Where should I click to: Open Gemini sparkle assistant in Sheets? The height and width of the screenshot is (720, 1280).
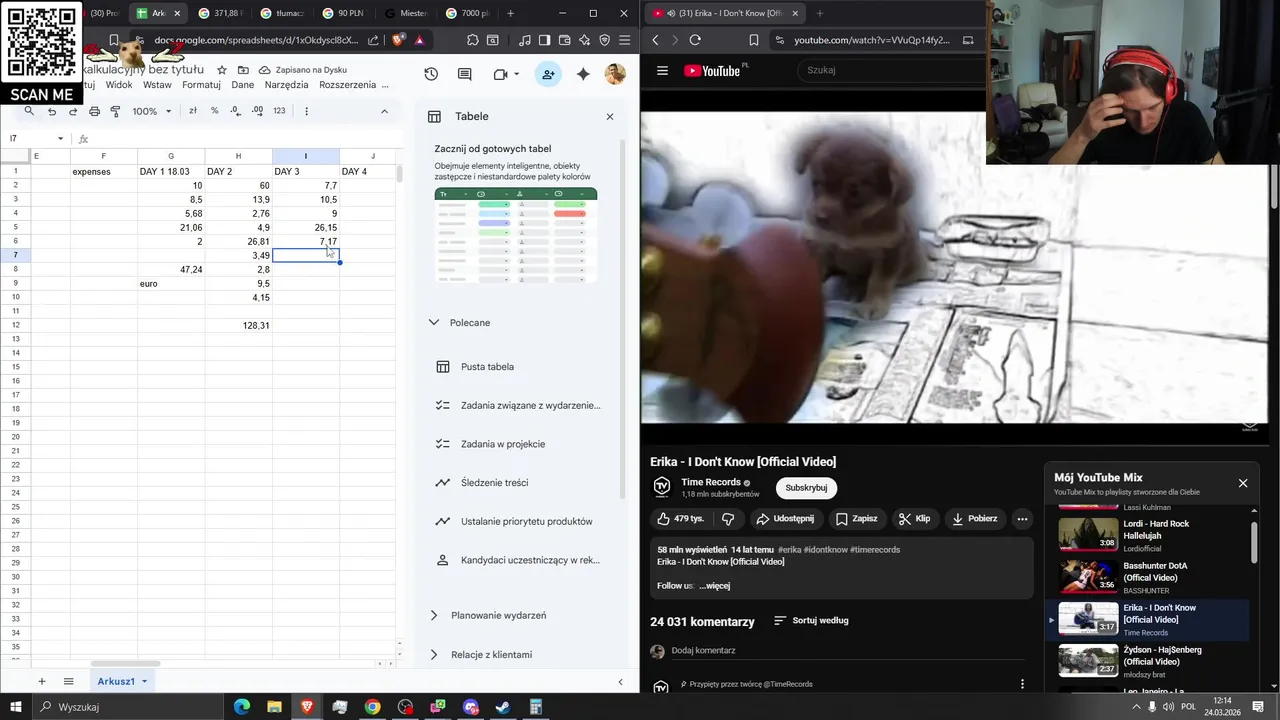[x=583, y=74]
